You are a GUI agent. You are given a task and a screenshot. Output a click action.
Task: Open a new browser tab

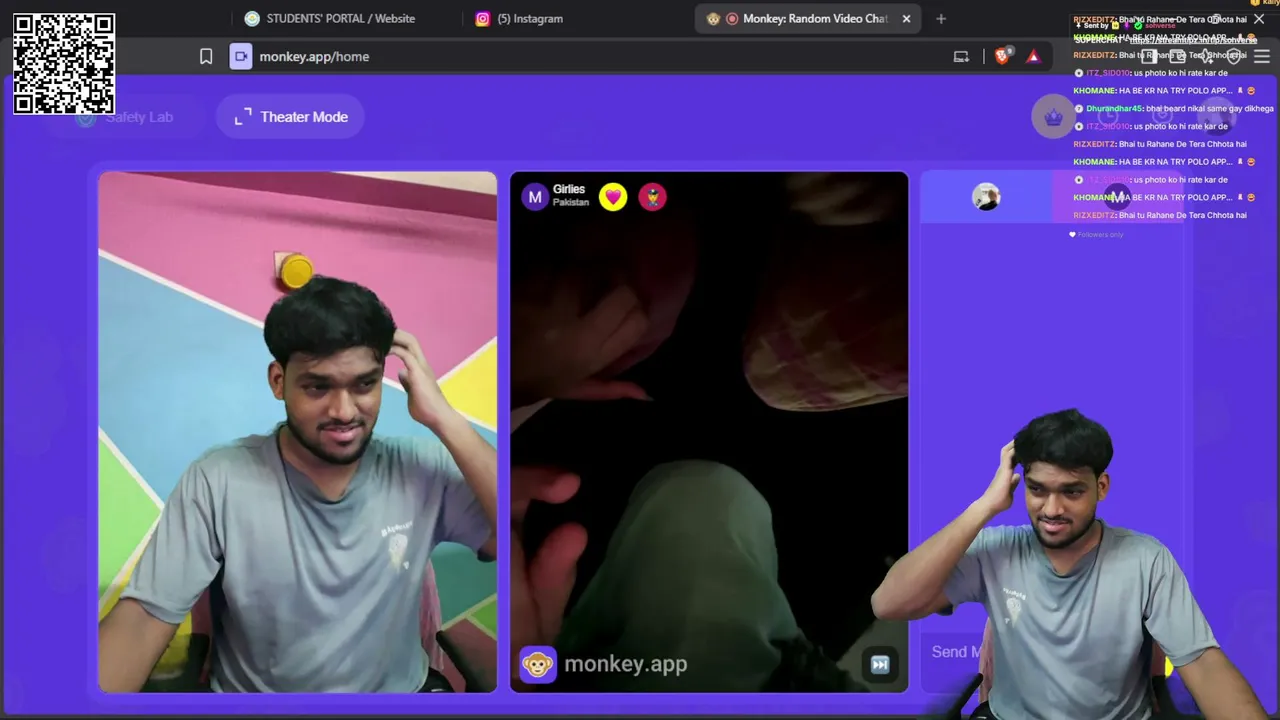coord(940,18)
